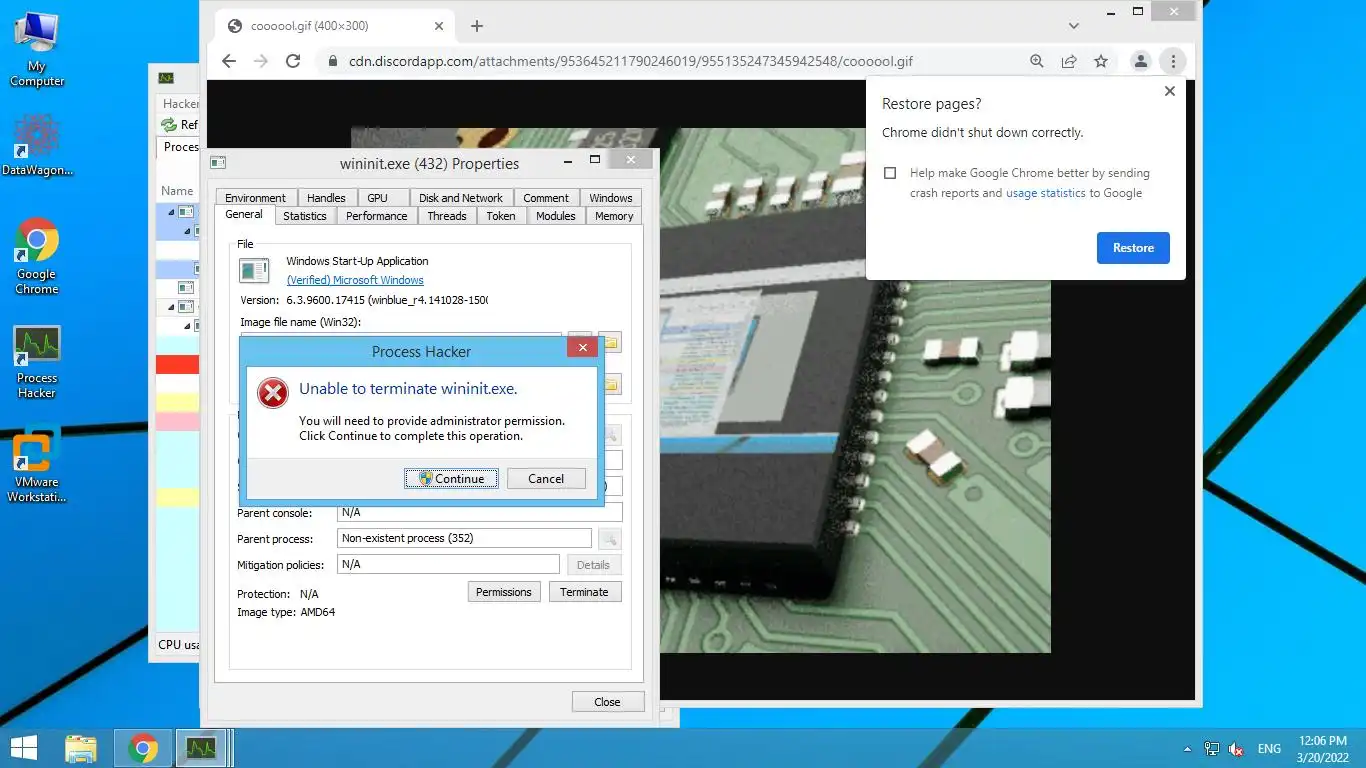
Task: Inspect parent process via magnifier icon
Action: [x=609, y=539]
